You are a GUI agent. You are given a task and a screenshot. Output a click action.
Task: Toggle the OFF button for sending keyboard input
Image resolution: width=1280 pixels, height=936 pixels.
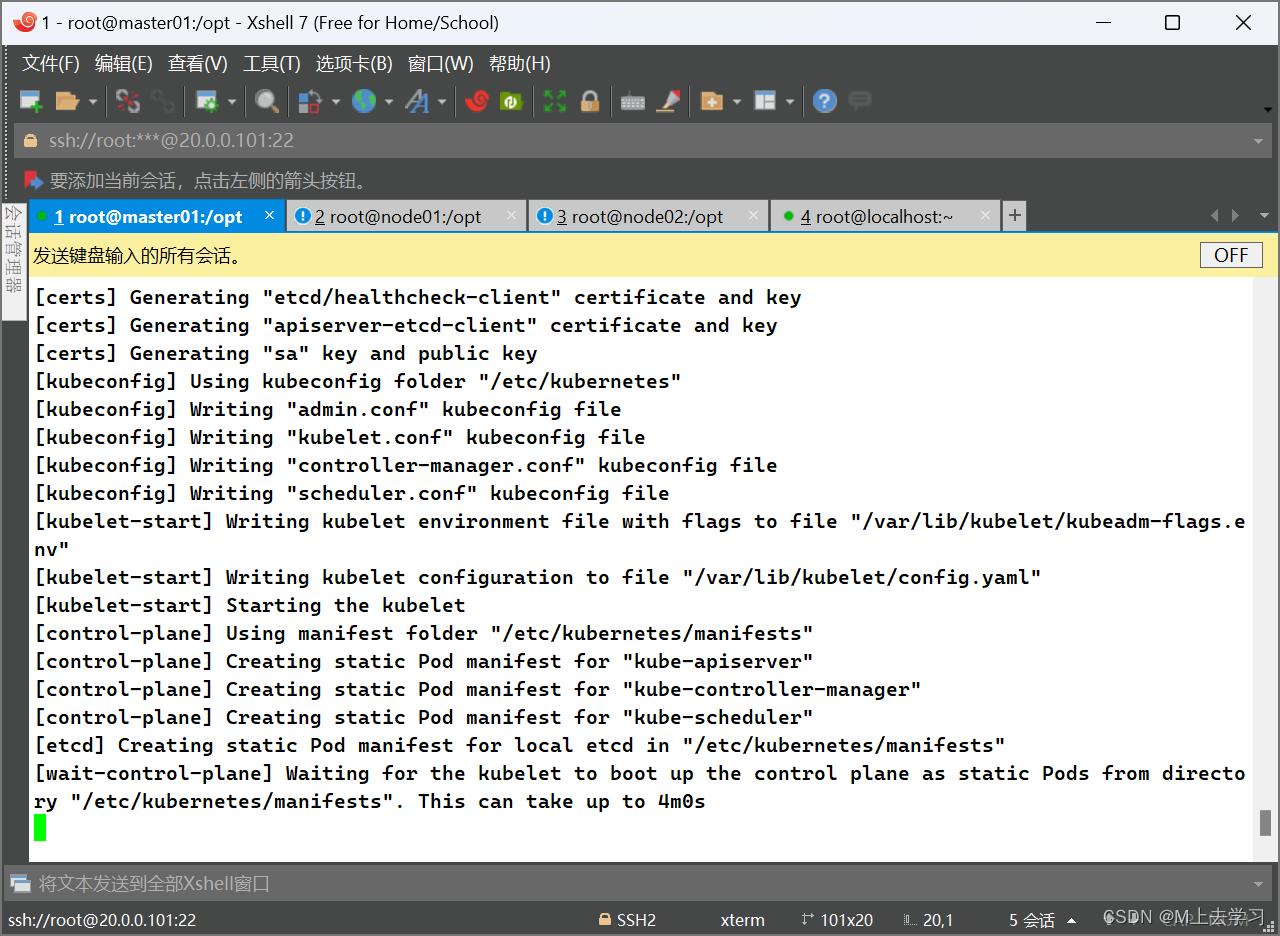click(1231, 255)
